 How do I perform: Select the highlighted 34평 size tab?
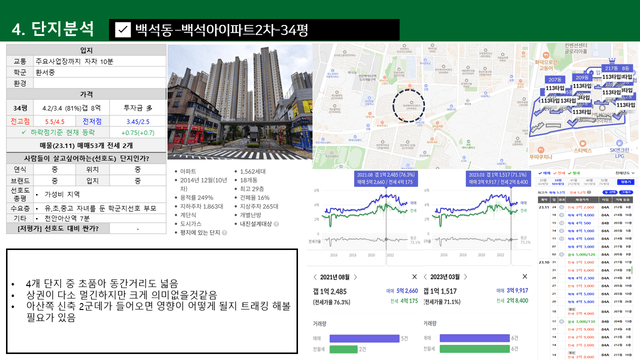coord(558,182)
